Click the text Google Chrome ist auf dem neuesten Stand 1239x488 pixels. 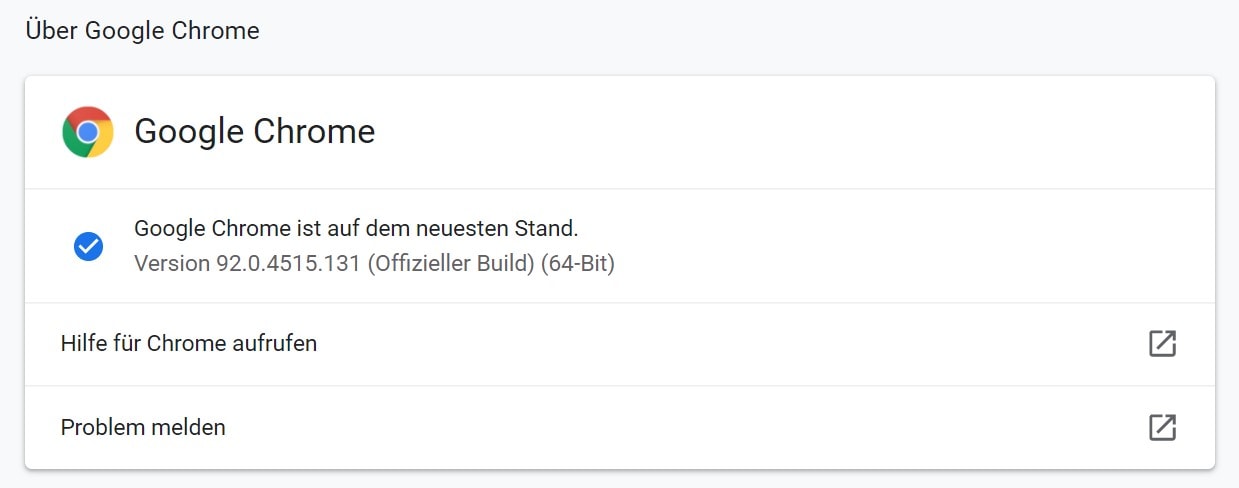[356, 228]
